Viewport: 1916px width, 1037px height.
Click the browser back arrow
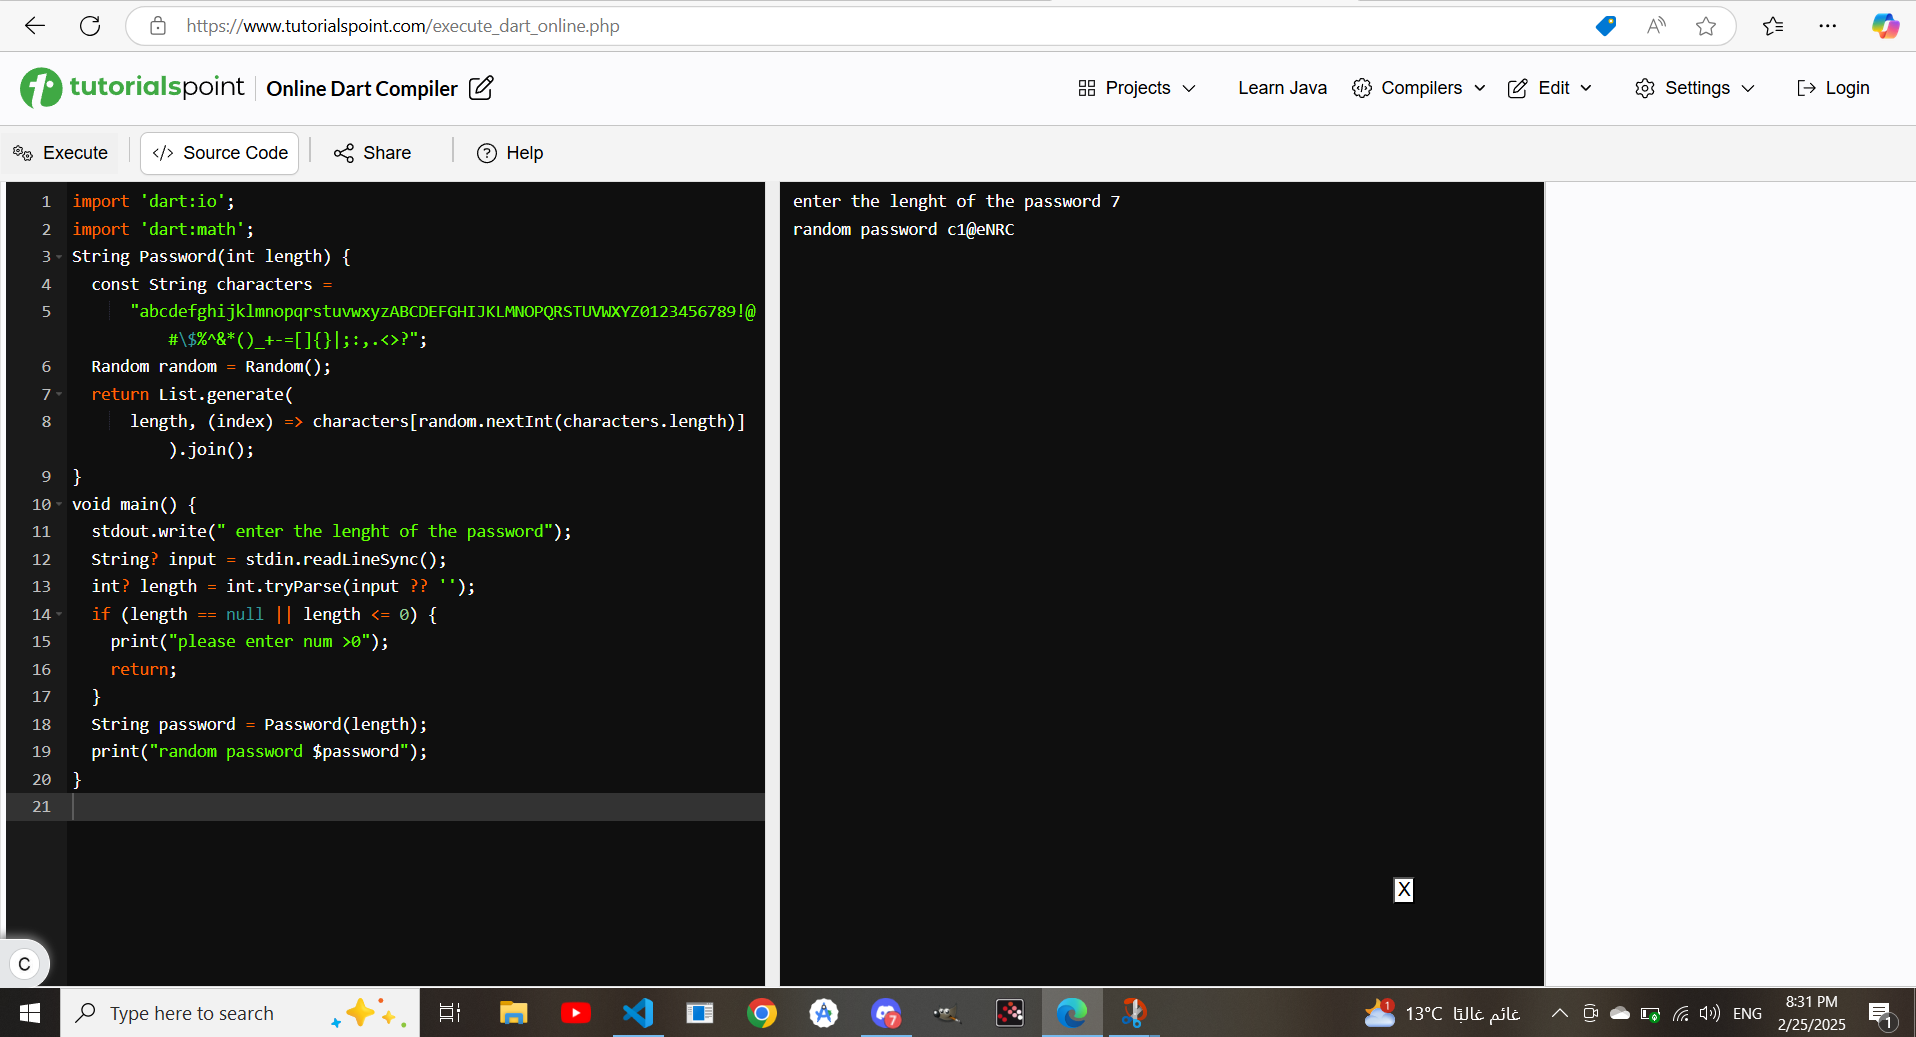(35, 26)
